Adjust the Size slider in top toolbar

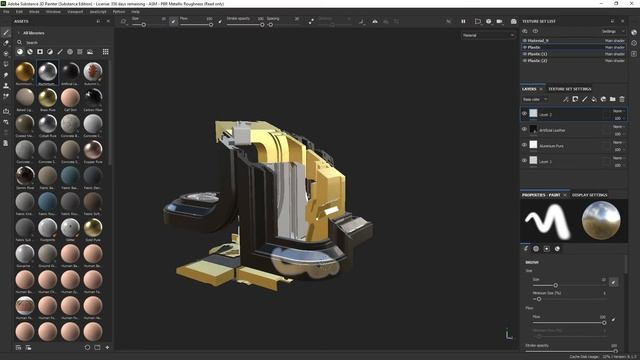click(144, 25)
